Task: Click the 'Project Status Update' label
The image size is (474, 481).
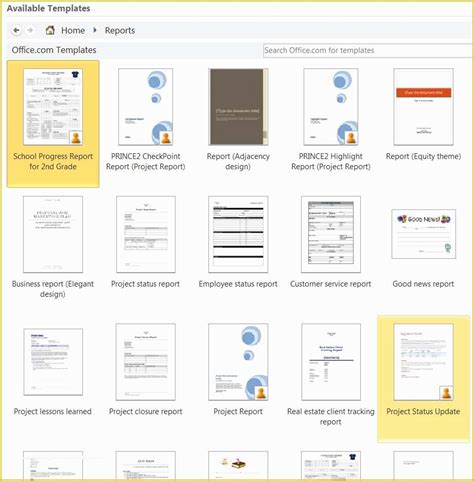Action: pyautogui.click(x=423, y=411)
